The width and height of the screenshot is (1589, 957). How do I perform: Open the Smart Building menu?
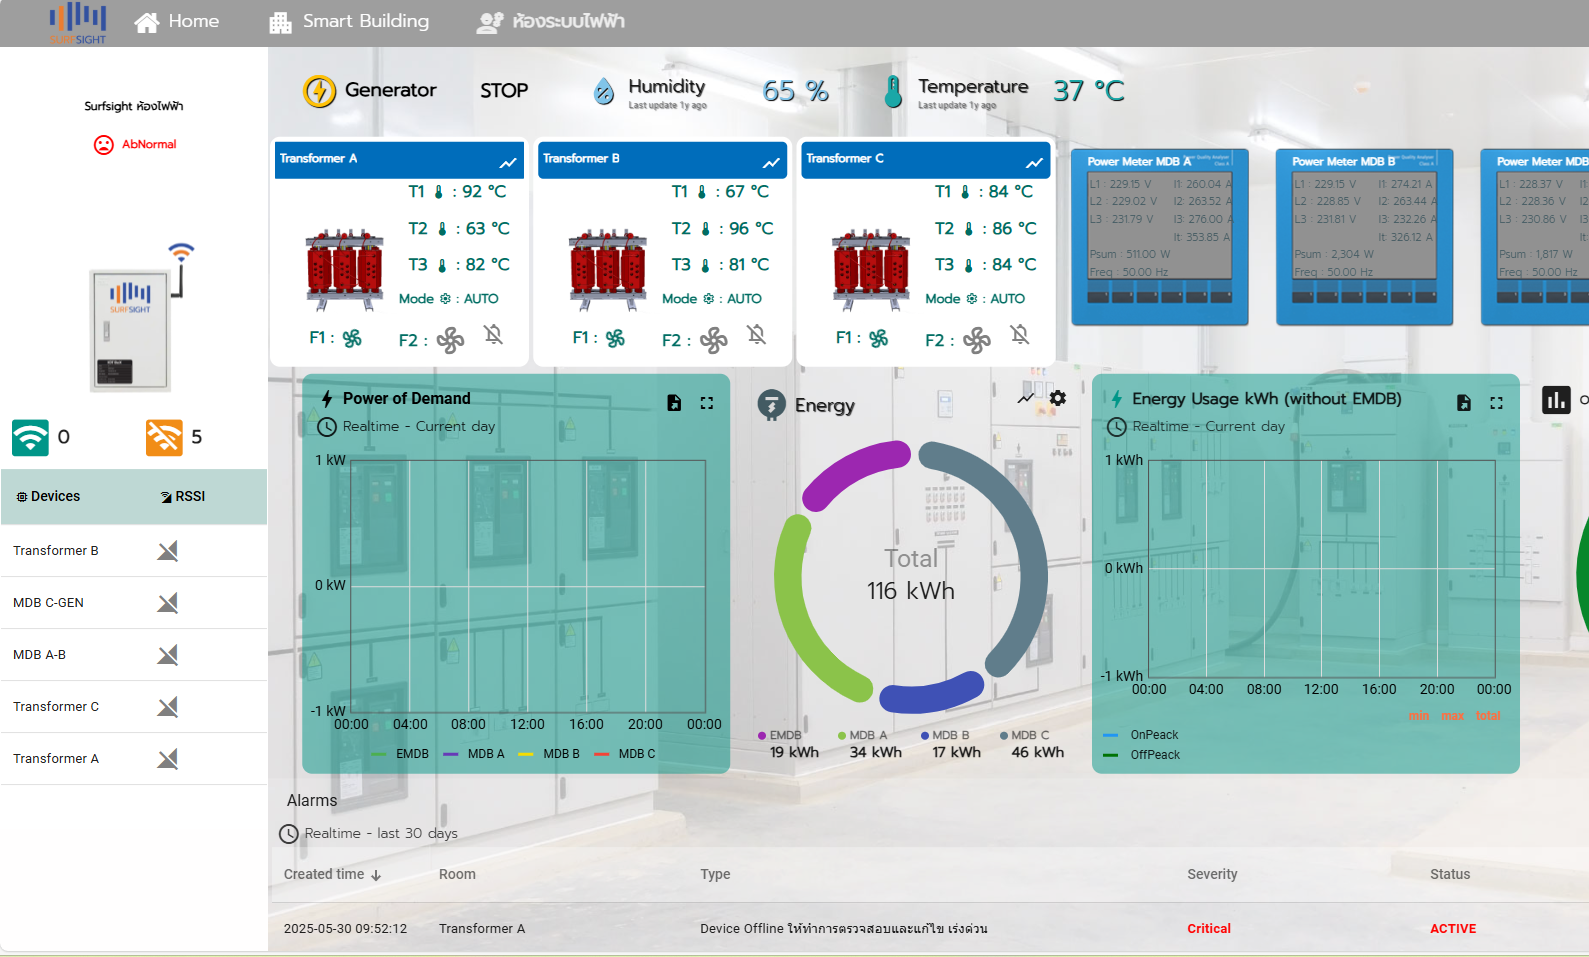[349, 22]
